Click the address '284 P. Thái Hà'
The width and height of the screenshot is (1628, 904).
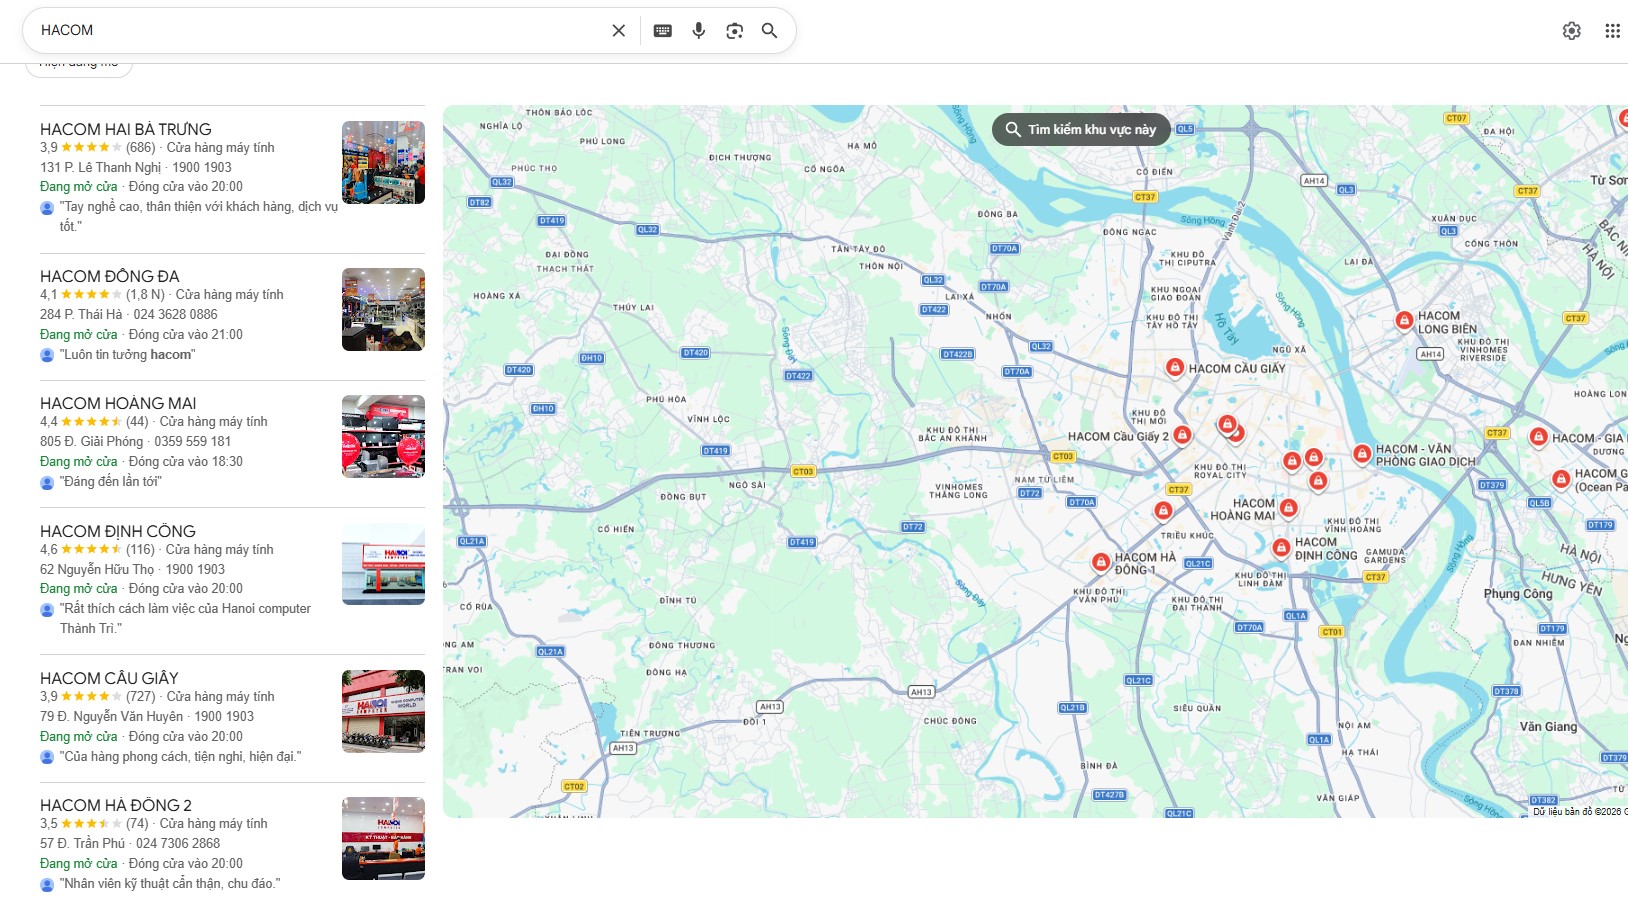coord(81,314)
